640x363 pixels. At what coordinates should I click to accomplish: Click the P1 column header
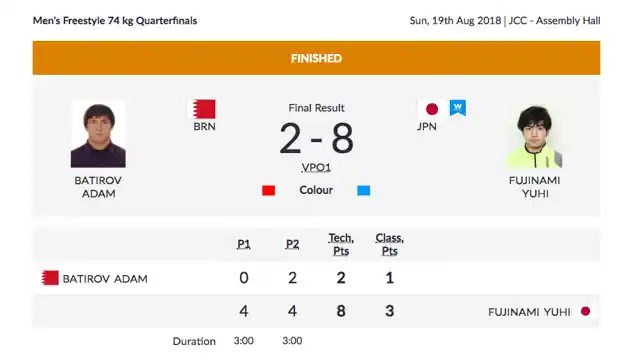pos(244,244)
